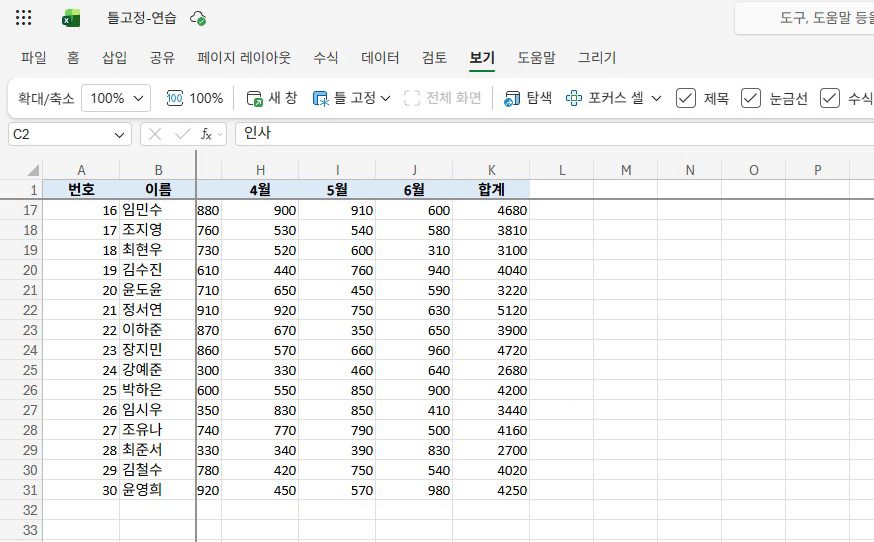Screen dimensions: 874x542
Task: Expand the 틀 고정 dropdown arrow
Action: pos(385,99)
